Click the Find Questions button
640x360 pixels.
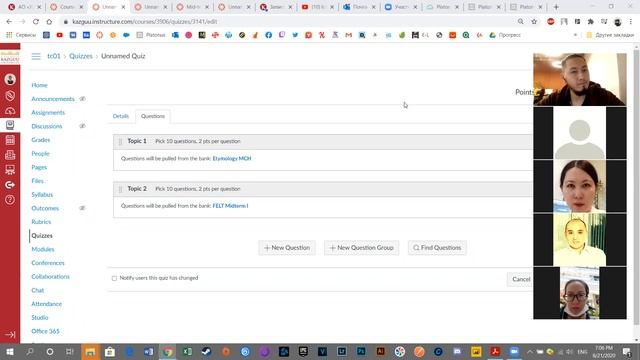pos(437,248)
